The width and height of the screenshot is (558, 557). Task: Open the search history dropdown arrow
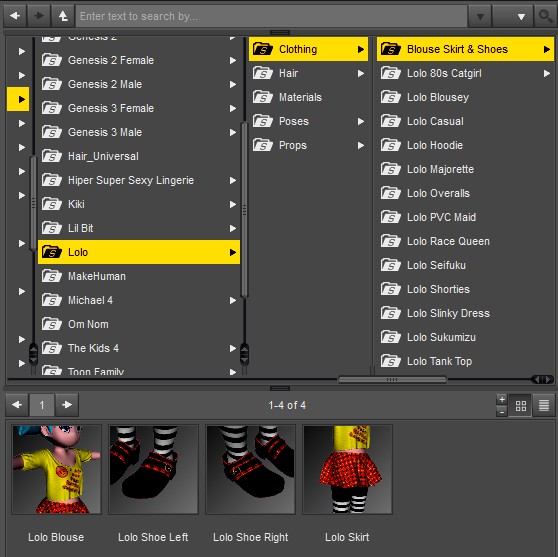[x=480, y=16]
